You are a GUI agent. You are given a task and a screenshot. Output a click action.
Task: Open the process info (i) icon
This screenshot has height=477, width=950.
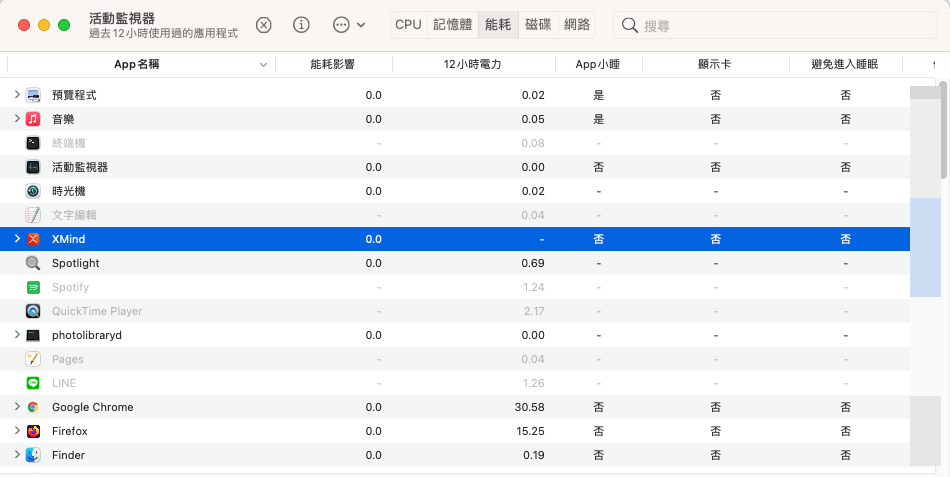pyautogui.click(x=301, y=25)
